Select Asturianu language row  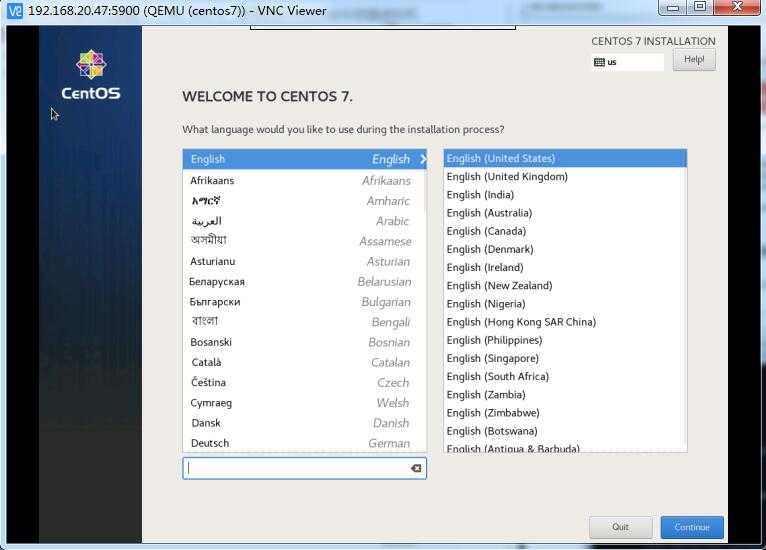tap(304, 261)
